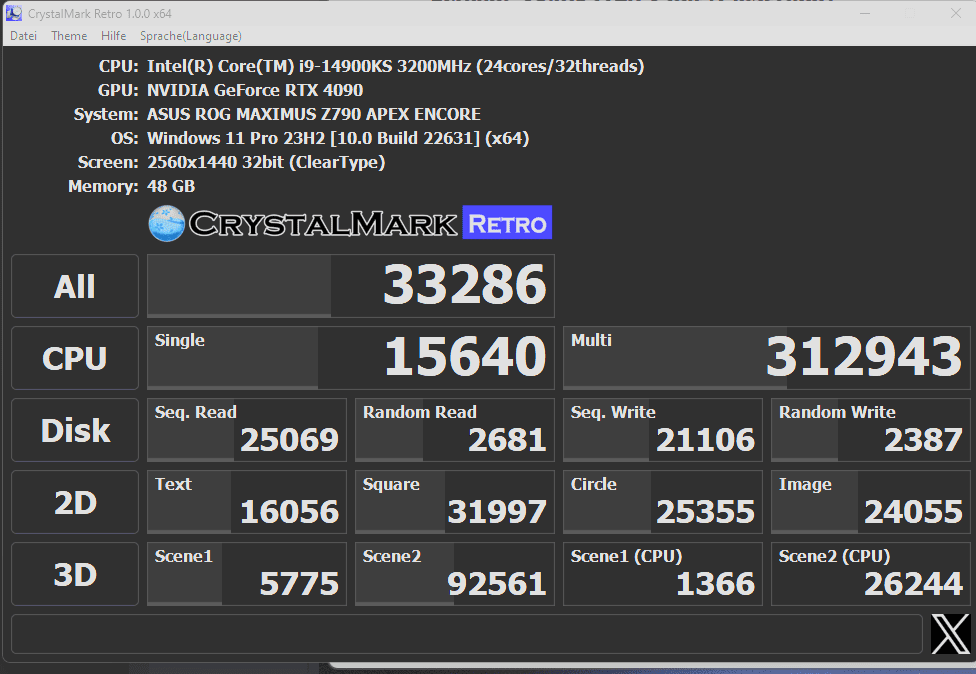976x674 pixels.
Task: Open the Sprache(Language) menu
Action: pyautogui.click(x=190, y=36)
